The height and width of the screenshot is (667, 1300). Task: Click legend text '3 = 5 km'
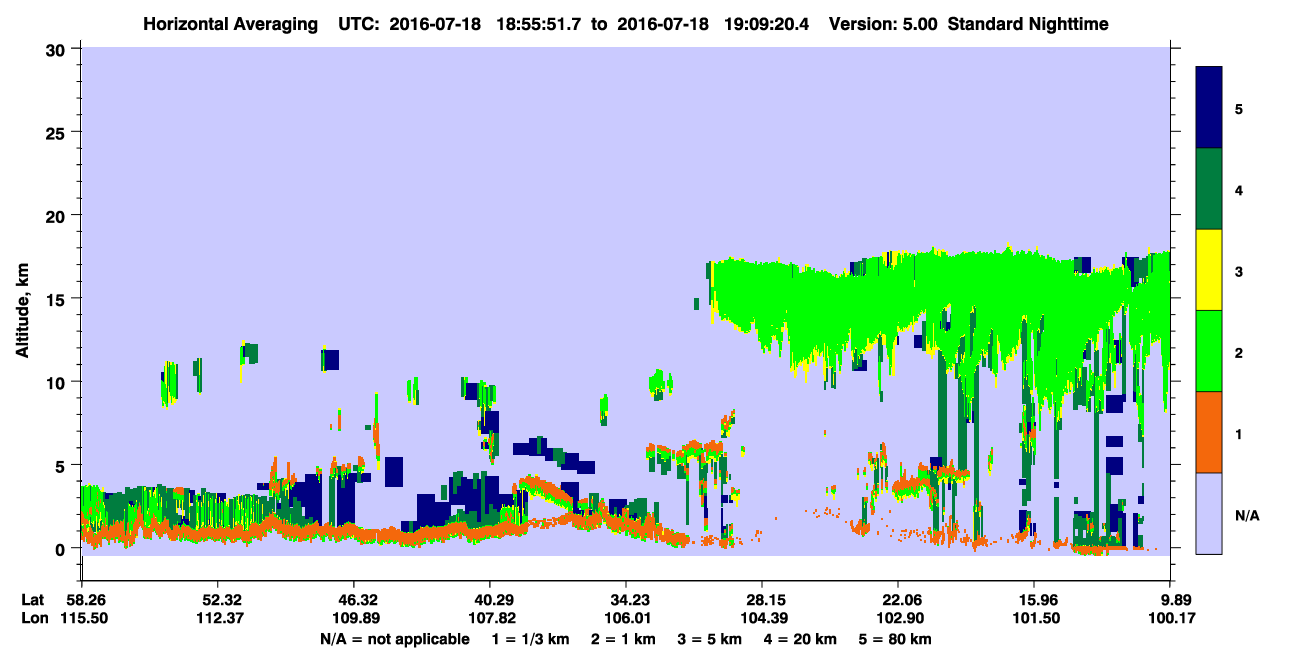pyautogui.click(x=710, y=639)
